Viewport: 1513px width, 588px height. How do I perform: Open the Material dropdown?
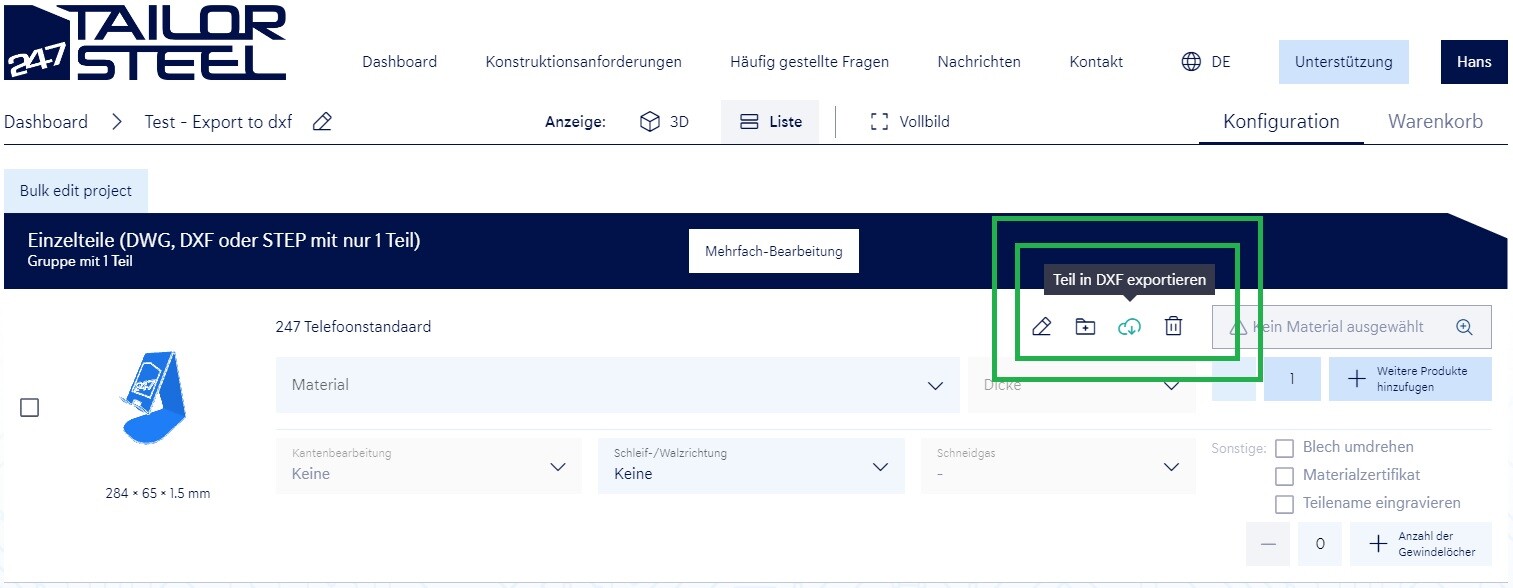(616, 385)
